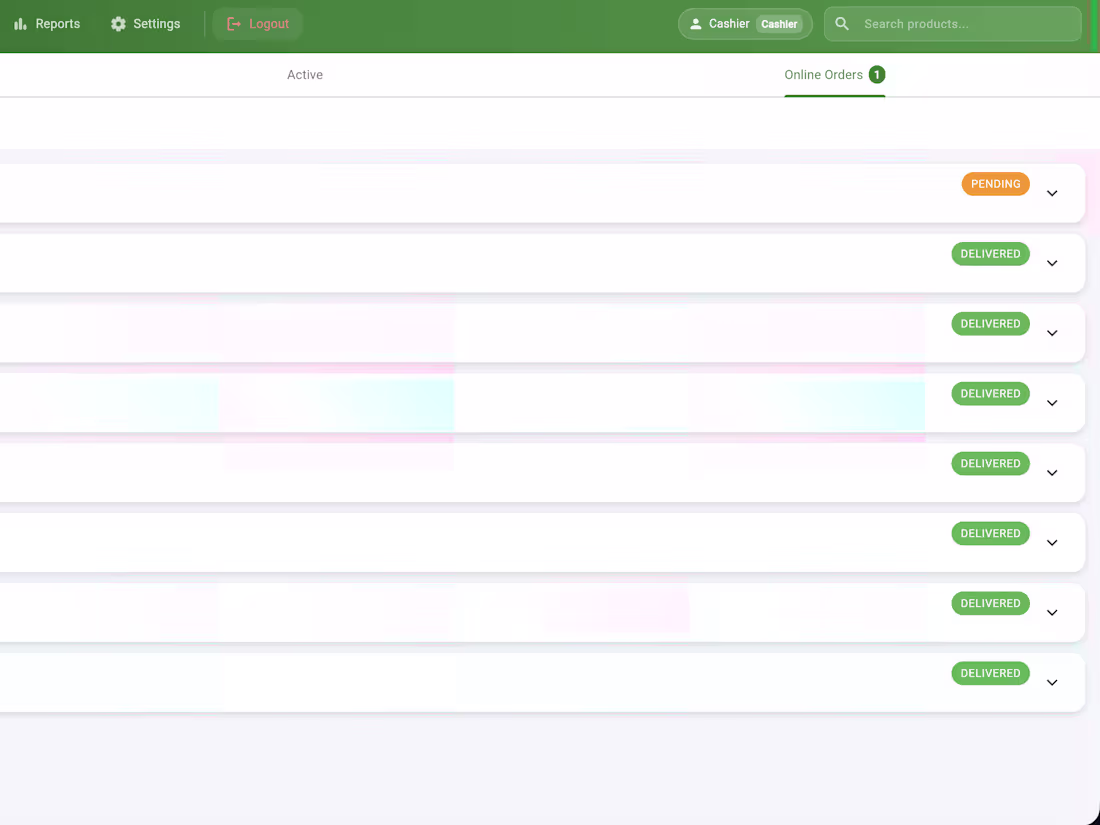Expand the fifth DELIVERED order chevron
The image size is (1100, 825).
1052,542
